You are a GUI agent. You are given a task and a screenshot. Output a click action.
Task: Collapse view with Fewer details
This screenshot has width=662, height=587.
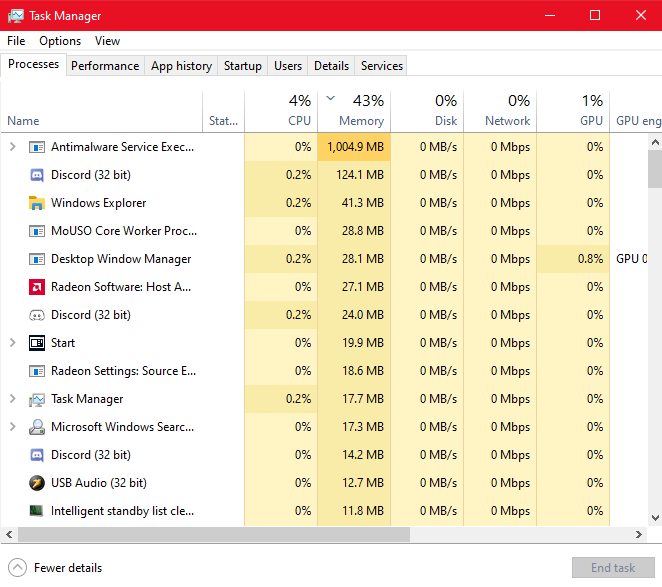pos(57,568)
